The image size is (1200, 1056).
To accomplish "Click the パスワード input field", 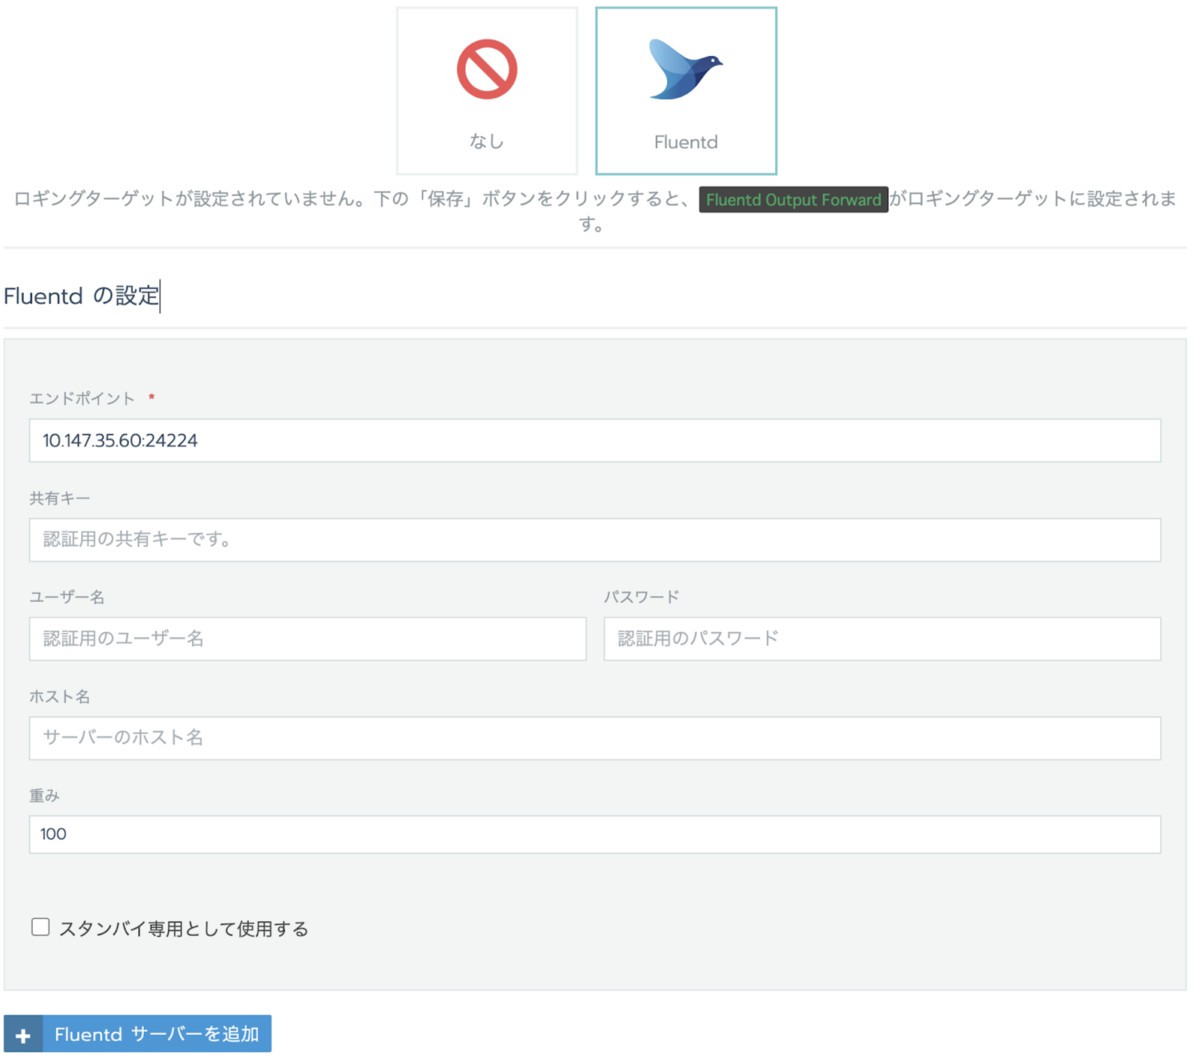I will coord(882,639).
